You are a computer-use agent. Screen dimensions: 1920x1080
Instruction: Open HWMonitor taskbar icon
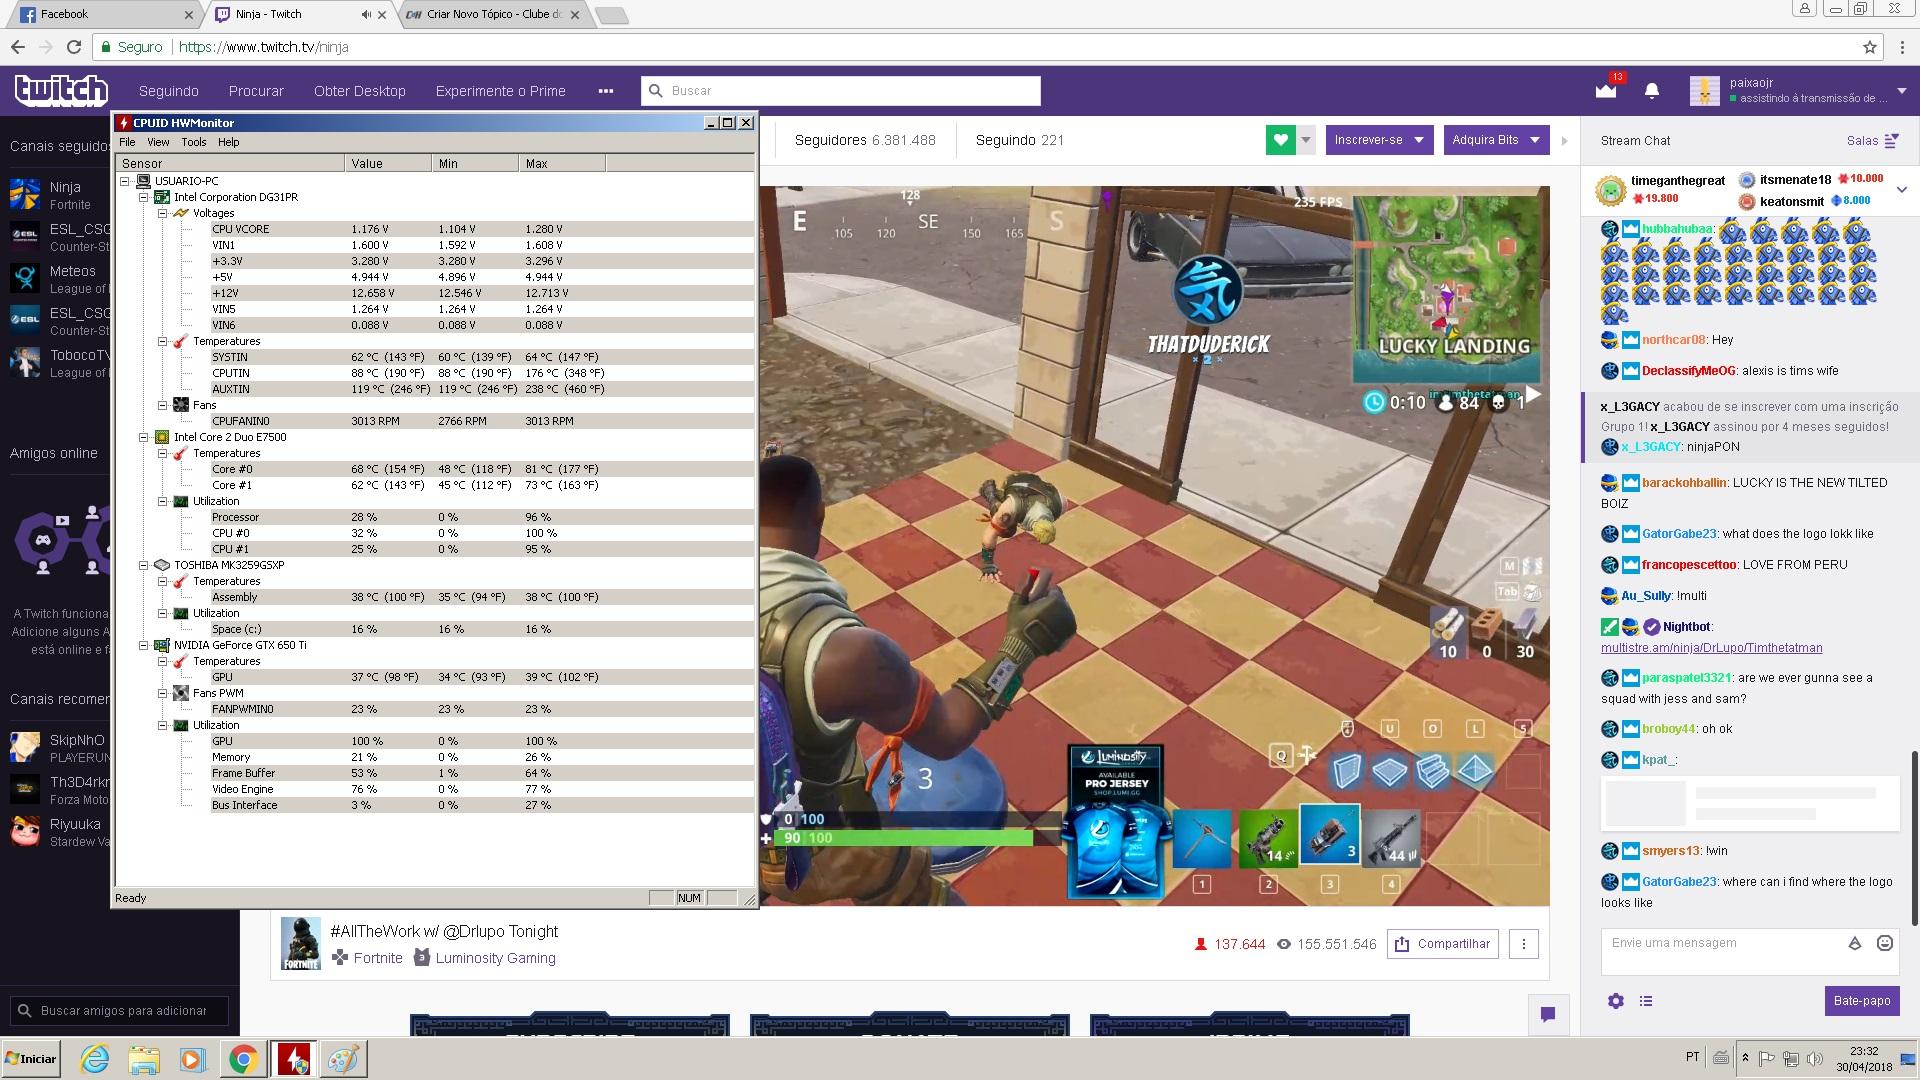294,1059
